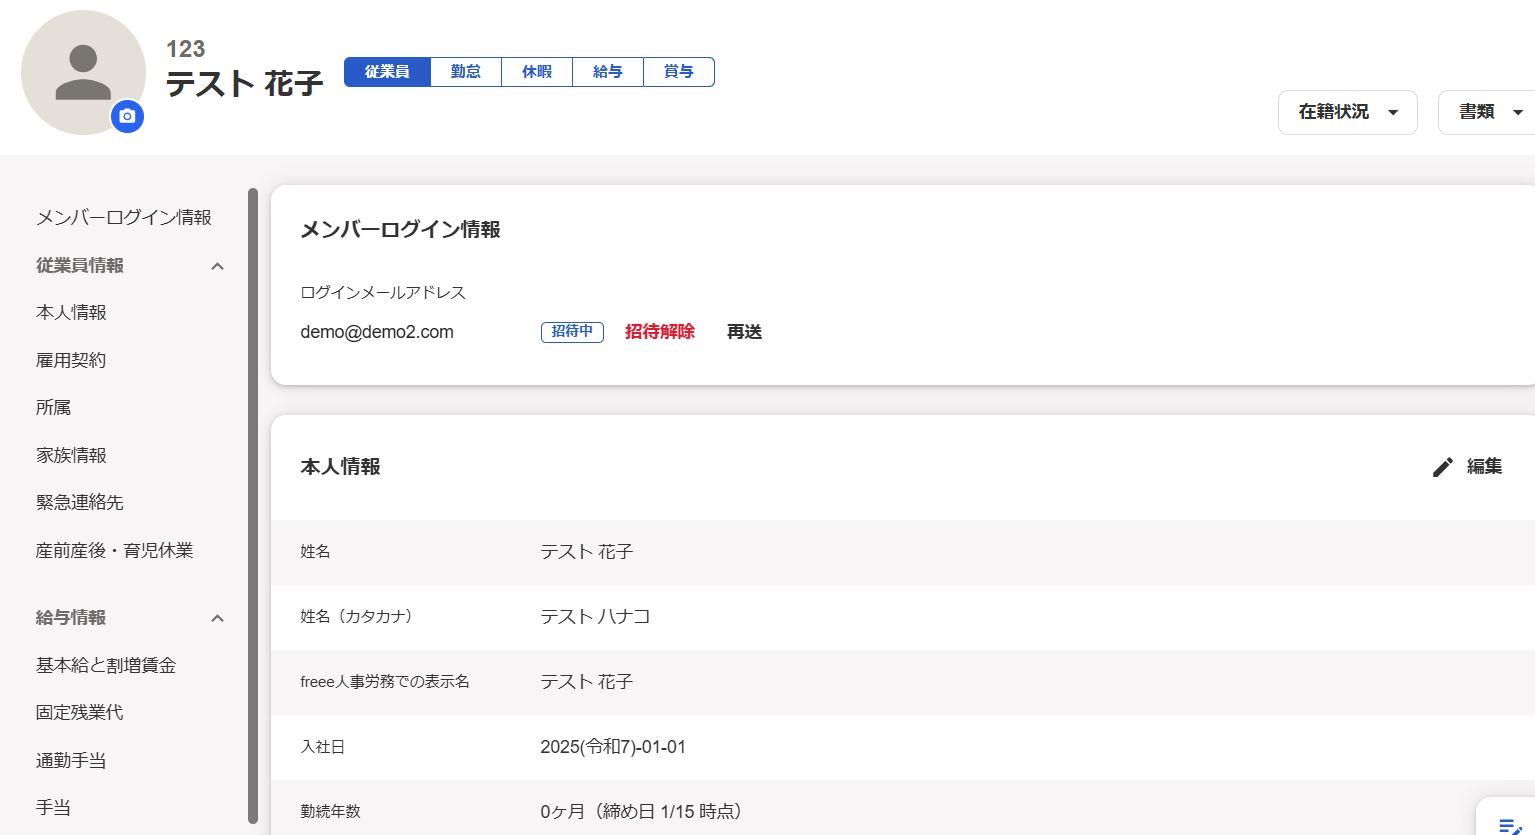Viewport: 1535px width, 835px height.
Task: Switch to the 勤怠 tab
Action: (x=466, y=72)
